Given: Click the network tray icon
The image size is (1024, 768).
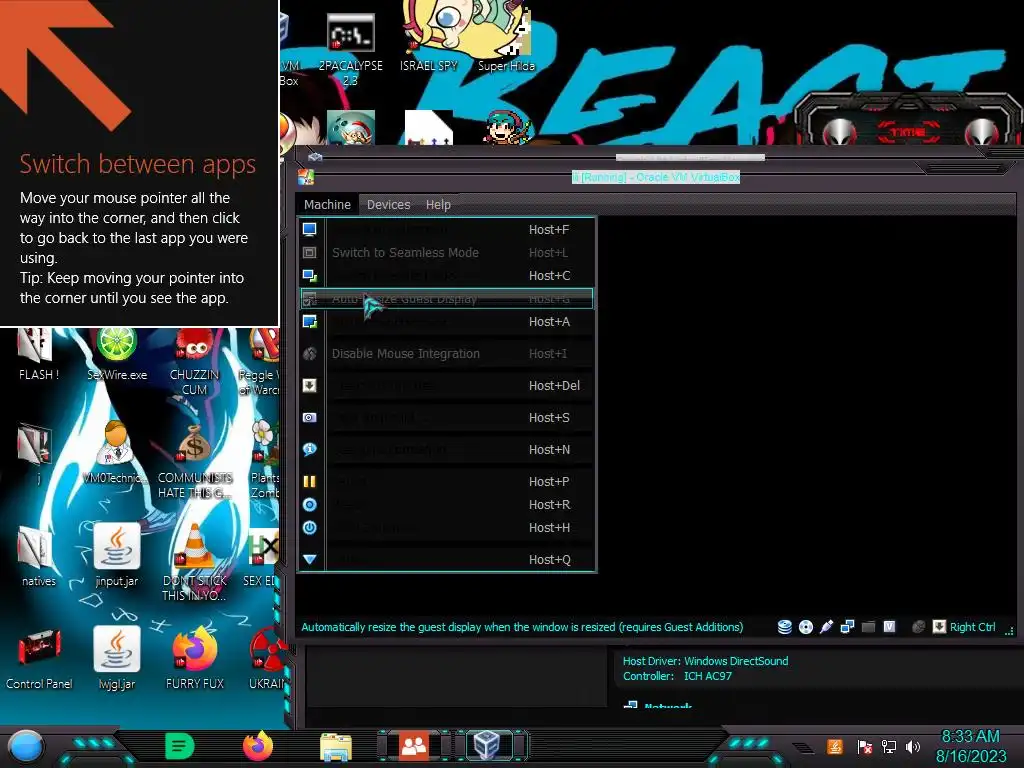Looking at the screenshot, I should [889, 746].
